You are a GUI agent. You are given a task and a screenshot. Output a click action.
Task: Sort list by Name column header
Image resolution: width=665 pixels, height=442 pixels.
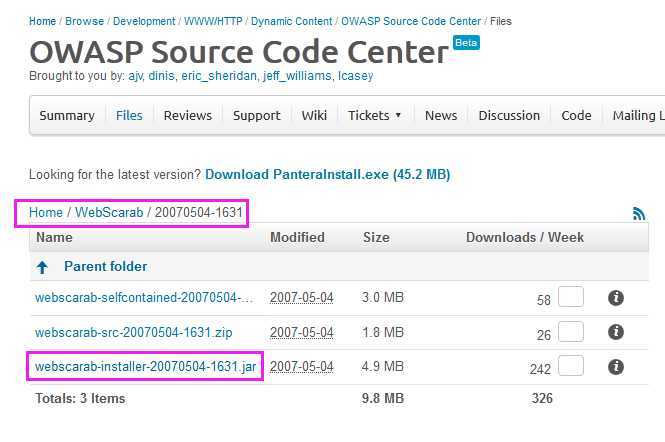point(54,238)
